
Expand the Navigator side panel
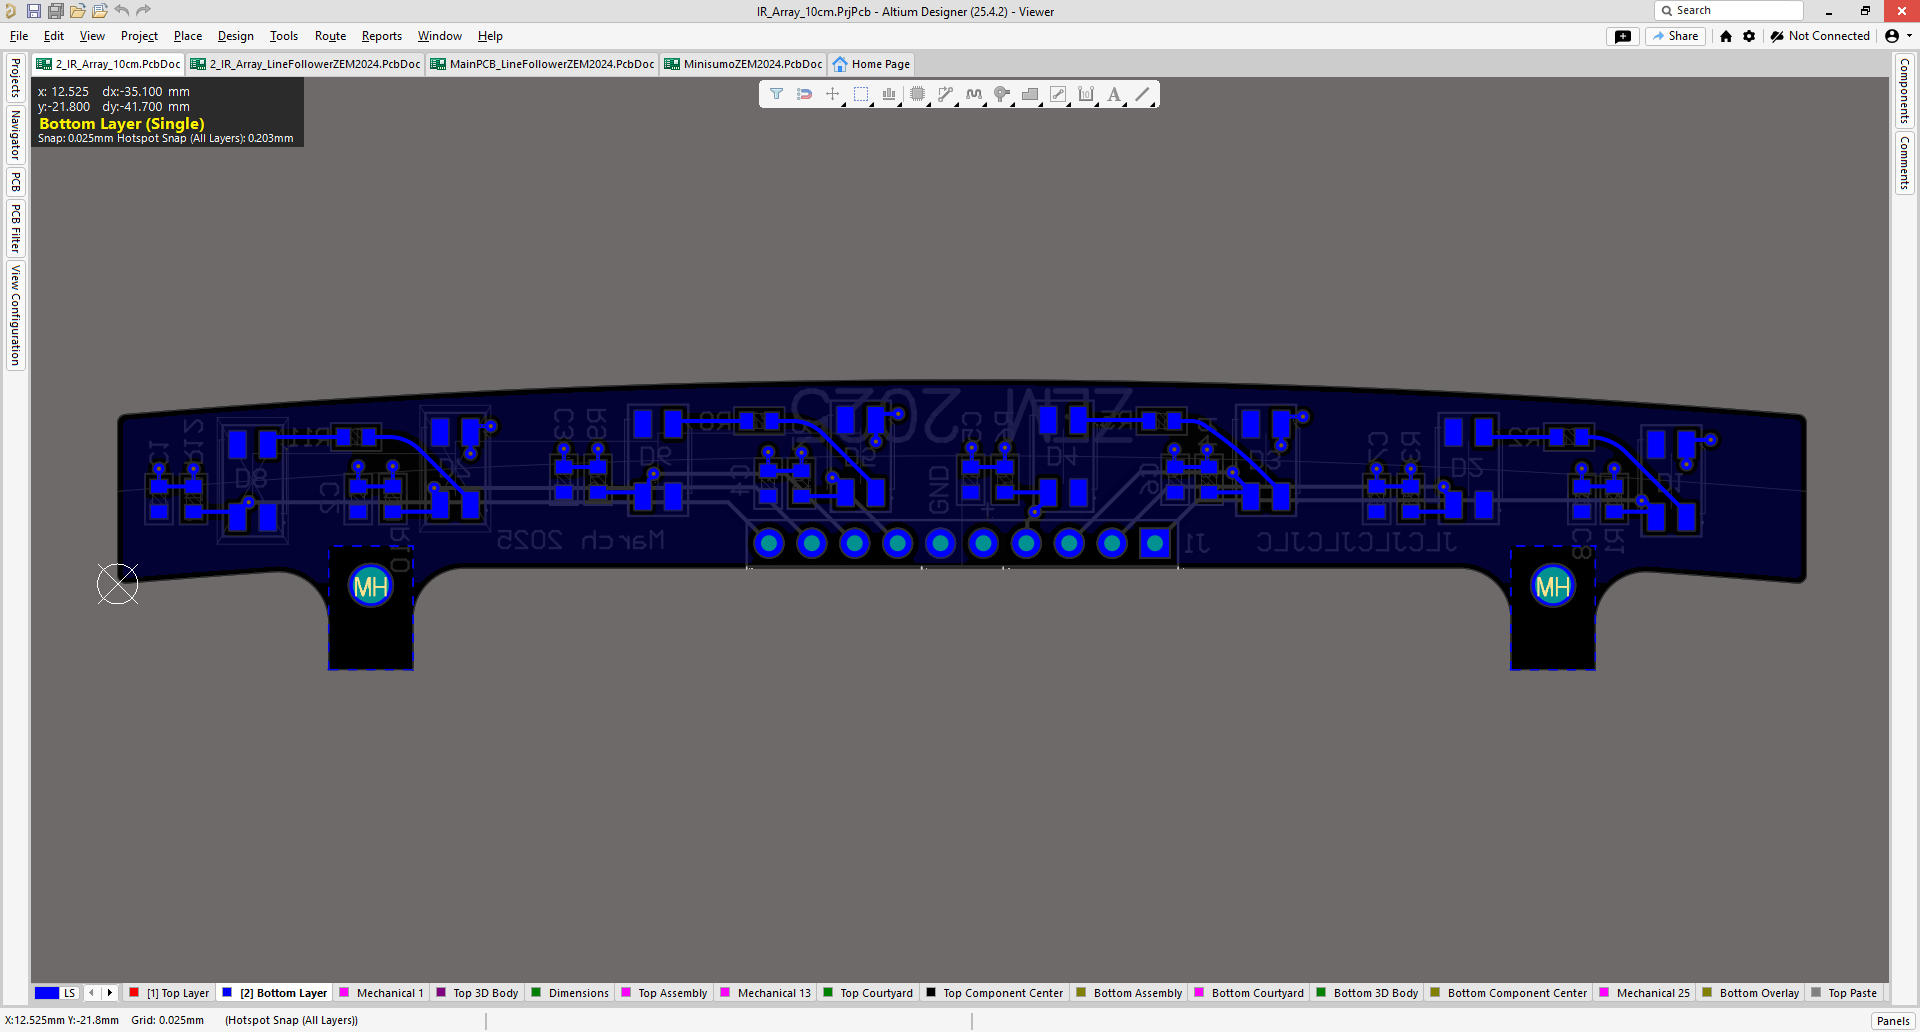tap(15, 135)
